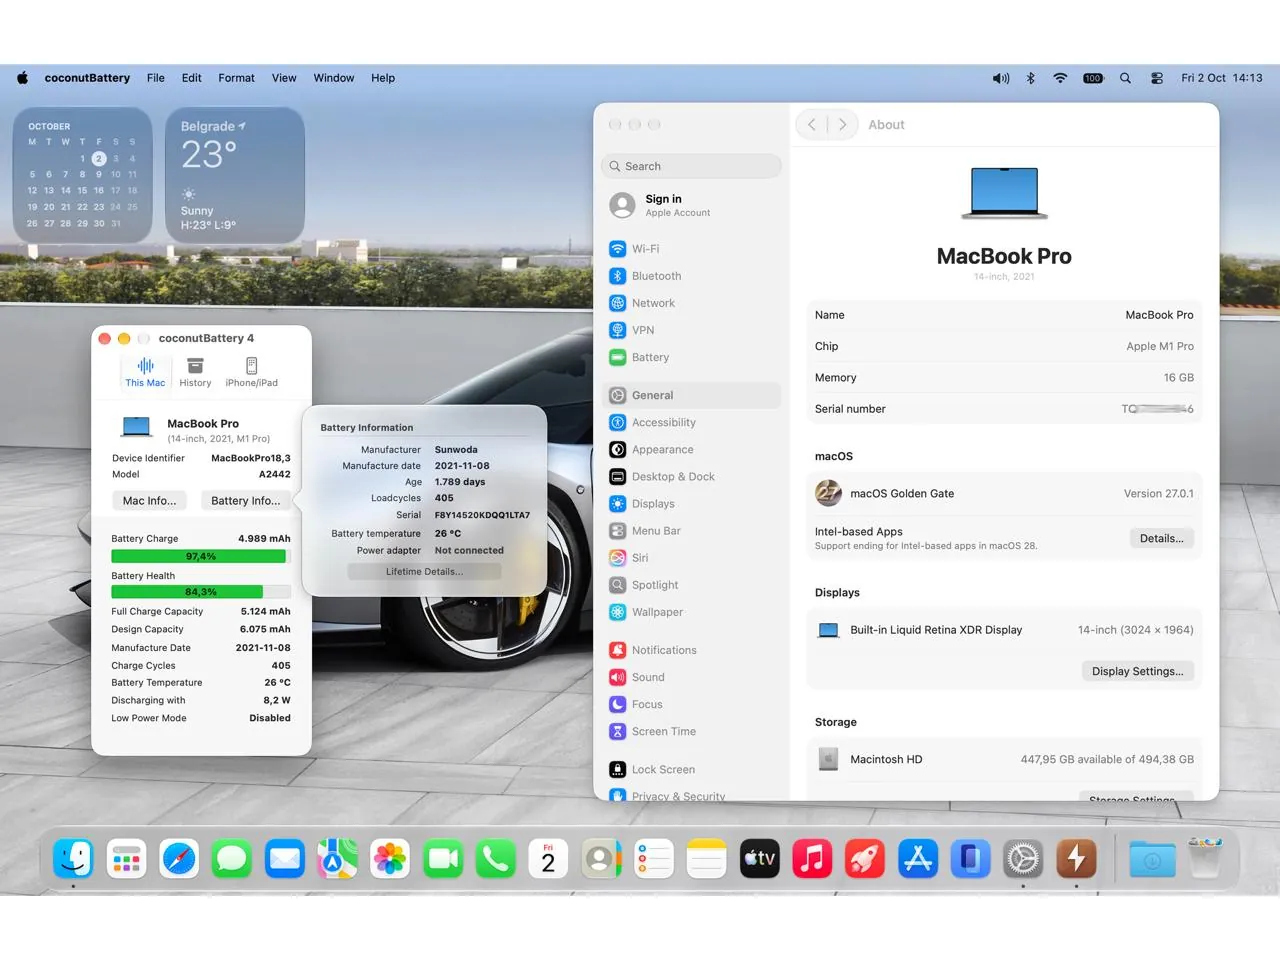Select Displays in the Settings sidebar

click(693, 504)
